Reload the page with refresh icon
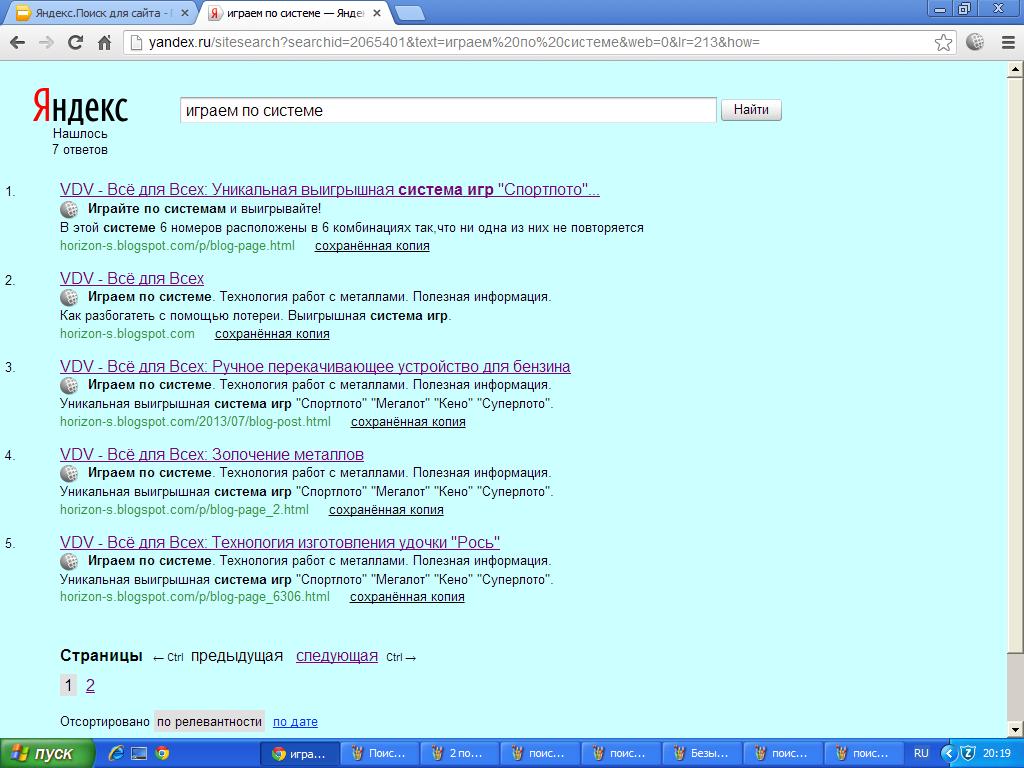This screenshot has height=768, width=1024. [x=76, y=43]
